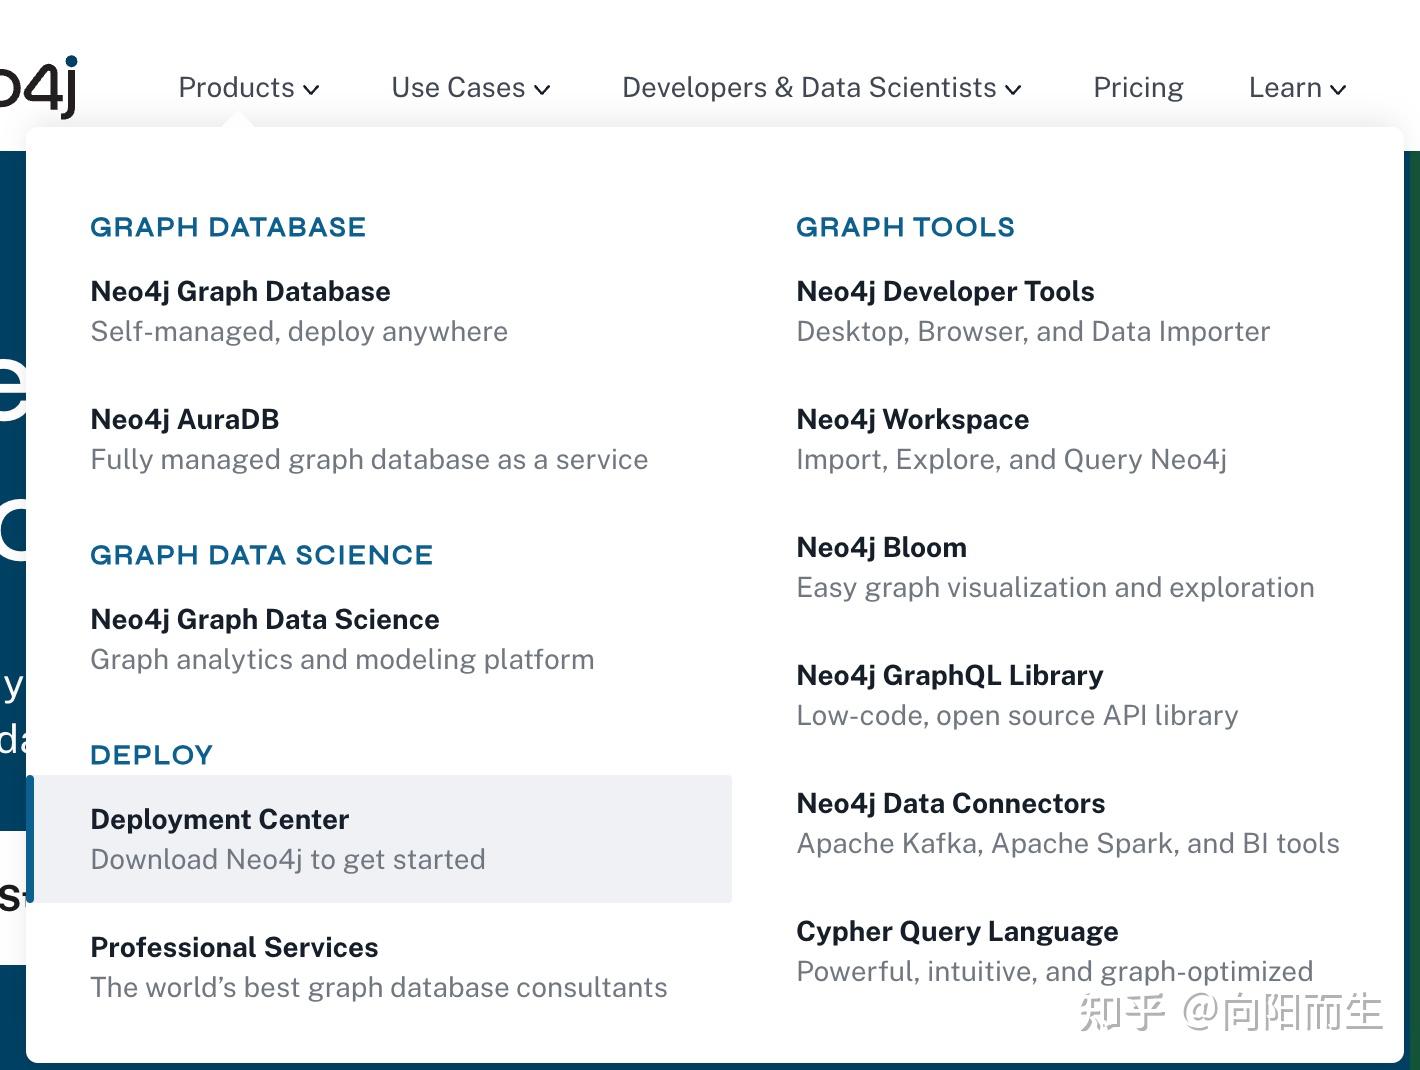Open Cypher Query Language page
This screenshot has width=1420, height=1070.
point(957,932)
